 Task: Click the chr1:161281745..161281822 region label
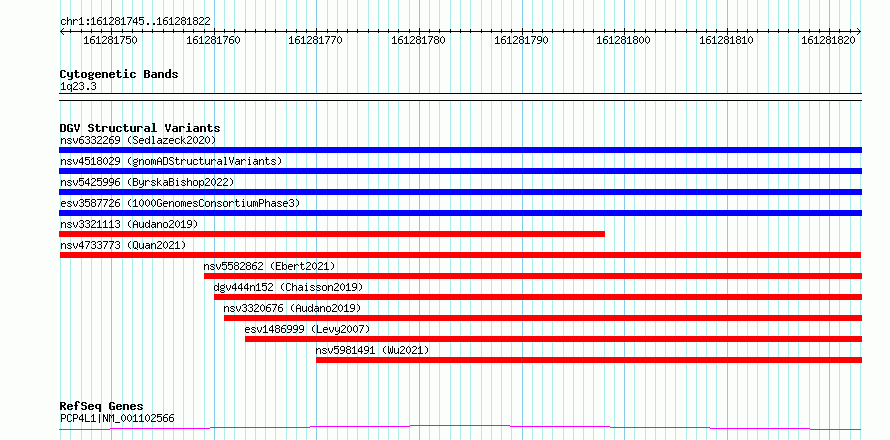(135, 21)
